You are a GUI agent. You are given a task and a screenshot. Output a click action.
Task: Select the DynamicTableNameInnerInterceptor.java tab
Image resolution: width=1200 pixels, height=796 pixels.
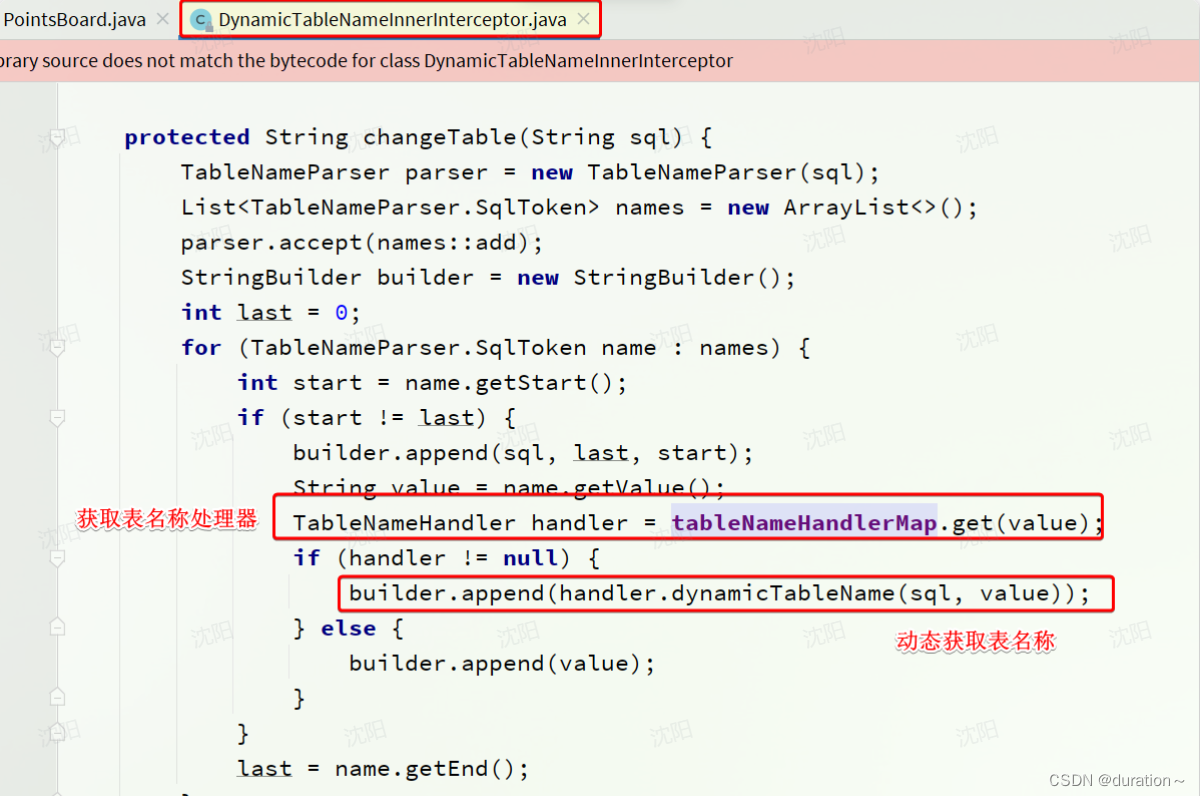(390, 18)
